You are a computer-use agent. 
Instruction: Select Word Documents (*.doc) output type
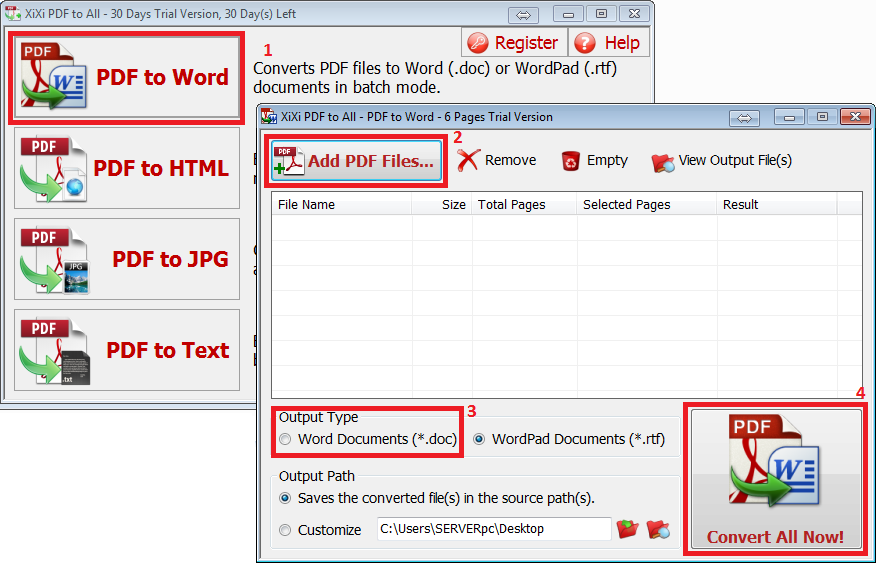[286, 440]
